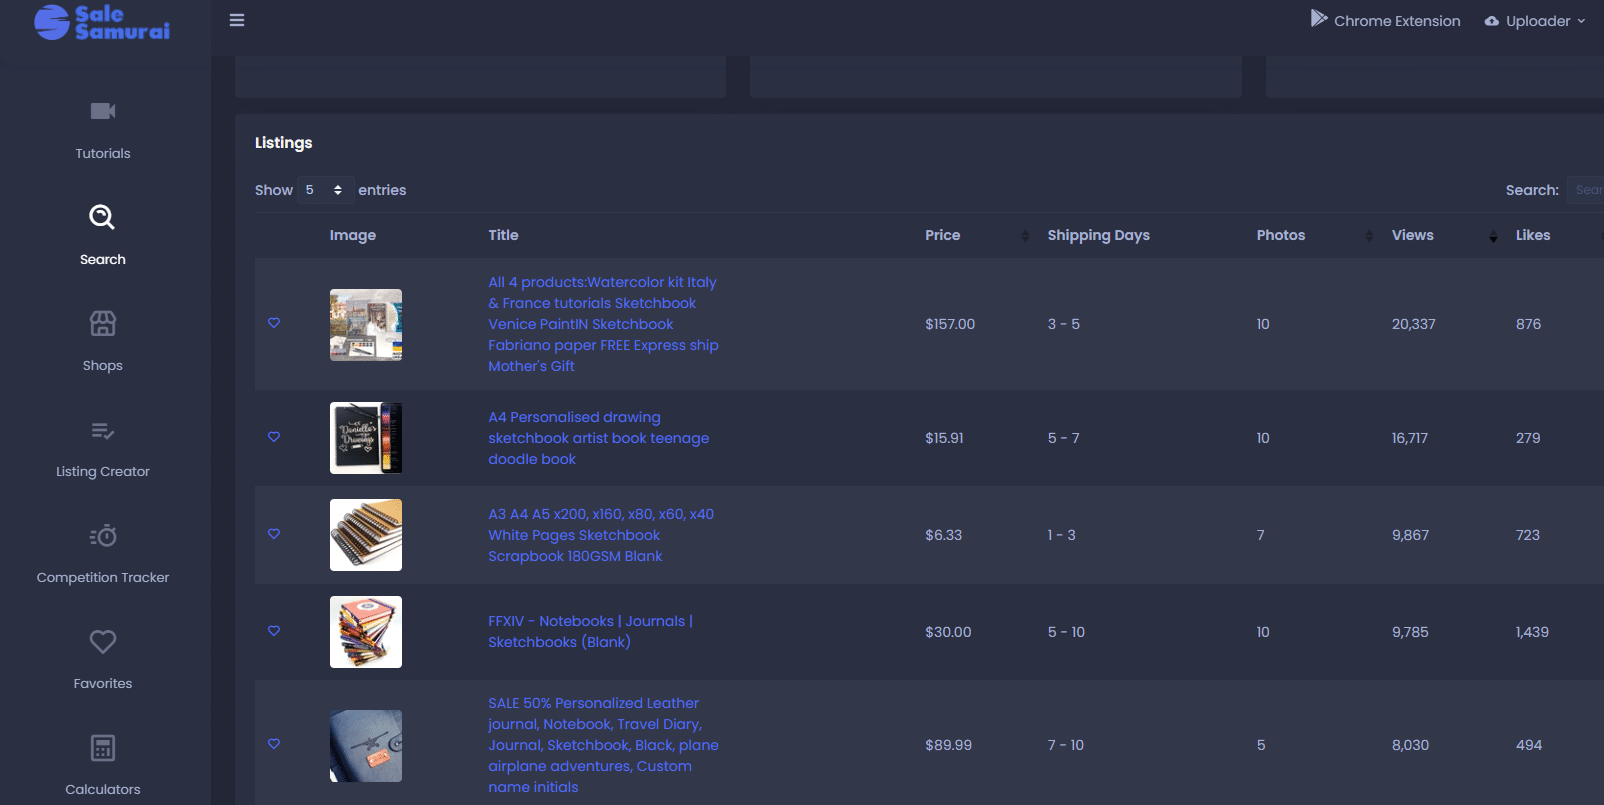Click the Chrome Extension play store icon
The width and height of the screenshot is (1604, 805).
[1319, 19]
